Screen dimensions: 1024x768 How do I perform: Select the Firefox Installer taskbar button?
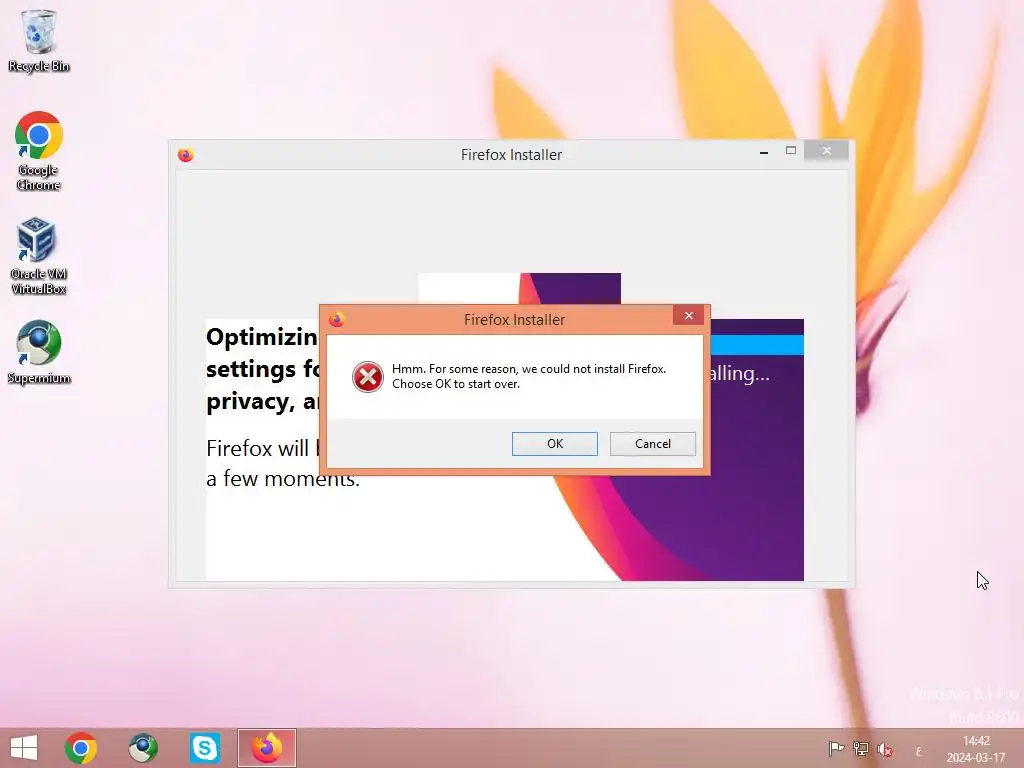[x=266, y=748]
